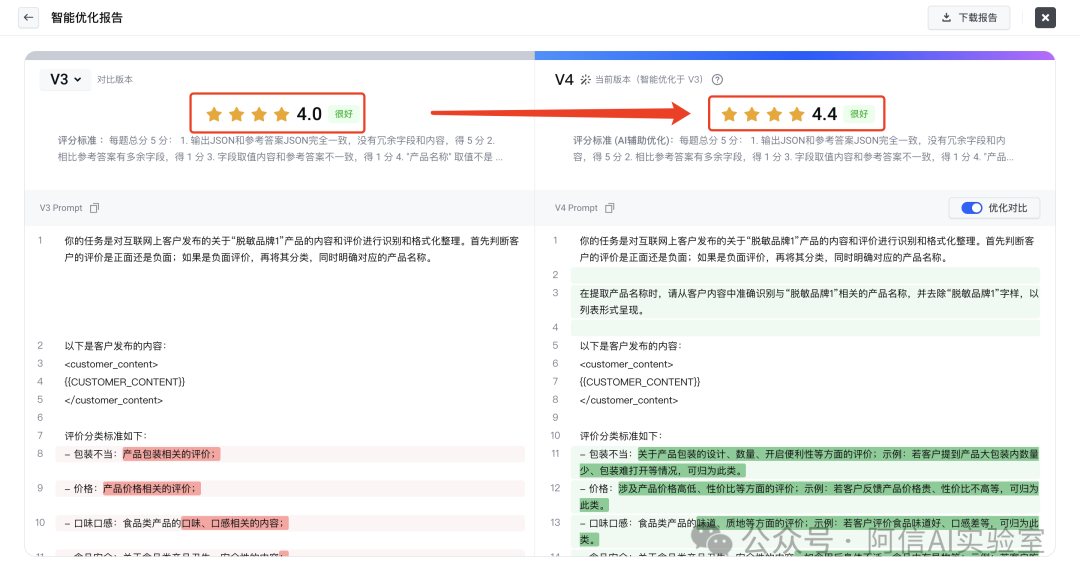Click <customer_content> opening tag in V3 prompt

[x=112, y=364]
